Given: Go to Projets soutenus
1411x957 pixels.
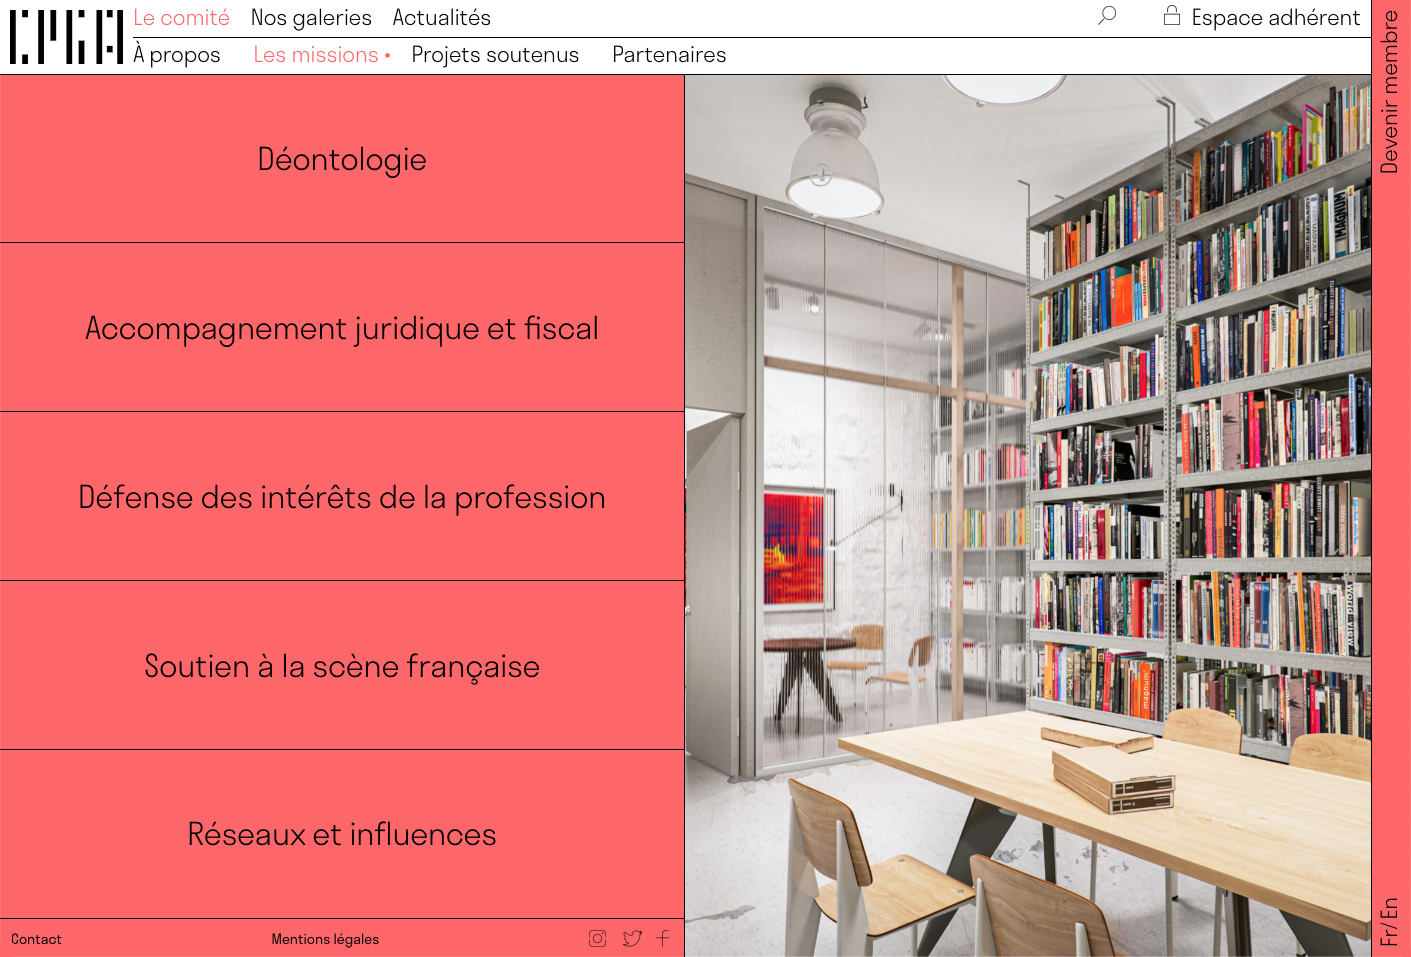Looking at the screenshot, I should (495, 55).
